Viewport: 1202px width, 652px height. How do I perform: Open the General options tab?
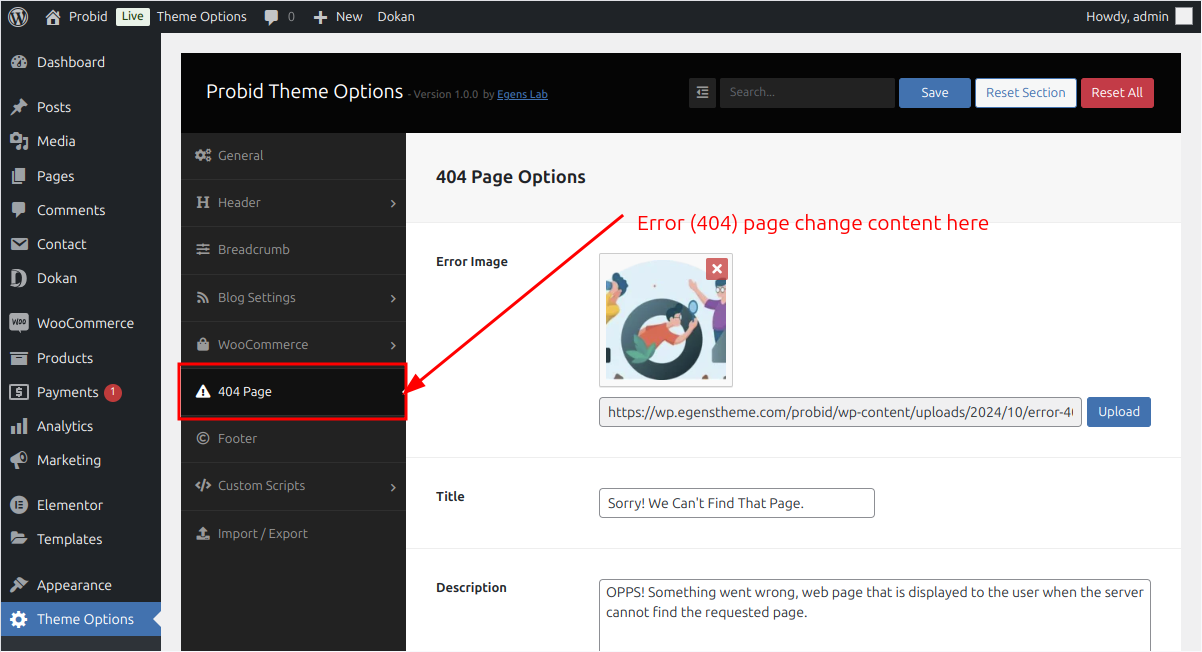click(x=293, y=155)
